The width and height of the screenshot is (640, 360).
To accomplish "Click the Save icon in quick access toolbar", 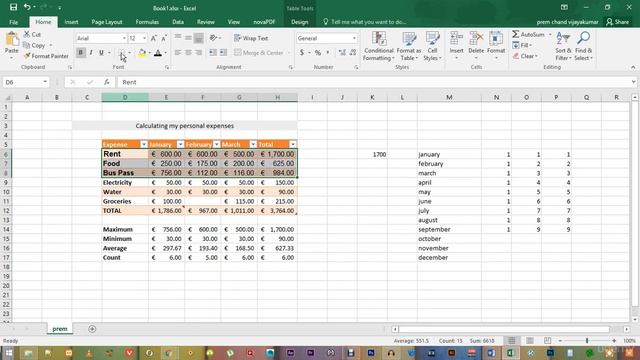I will point(13,7).
